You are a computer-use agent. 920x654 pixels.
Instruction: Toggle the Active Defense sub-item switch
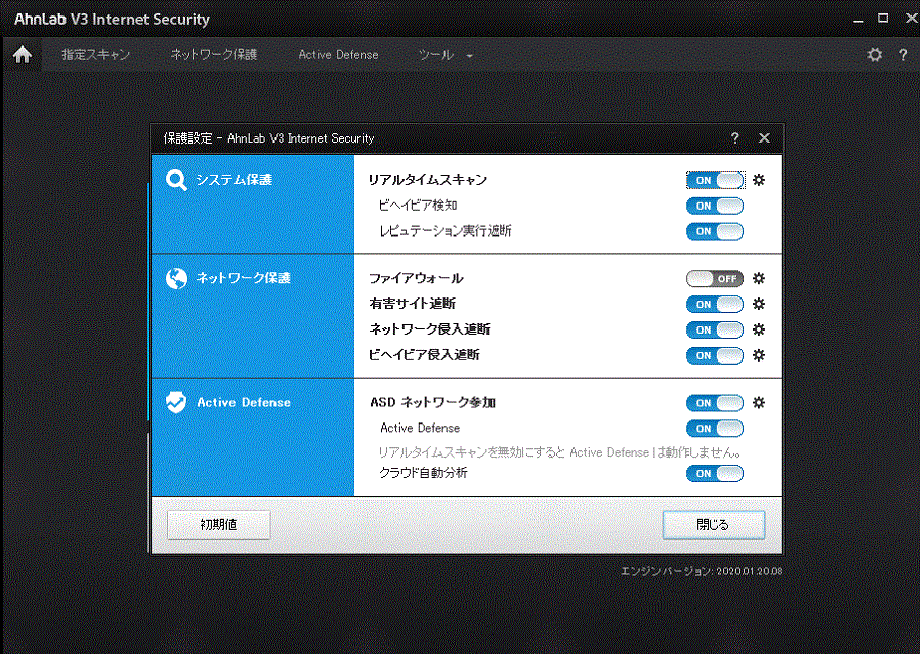click(715, 428)
